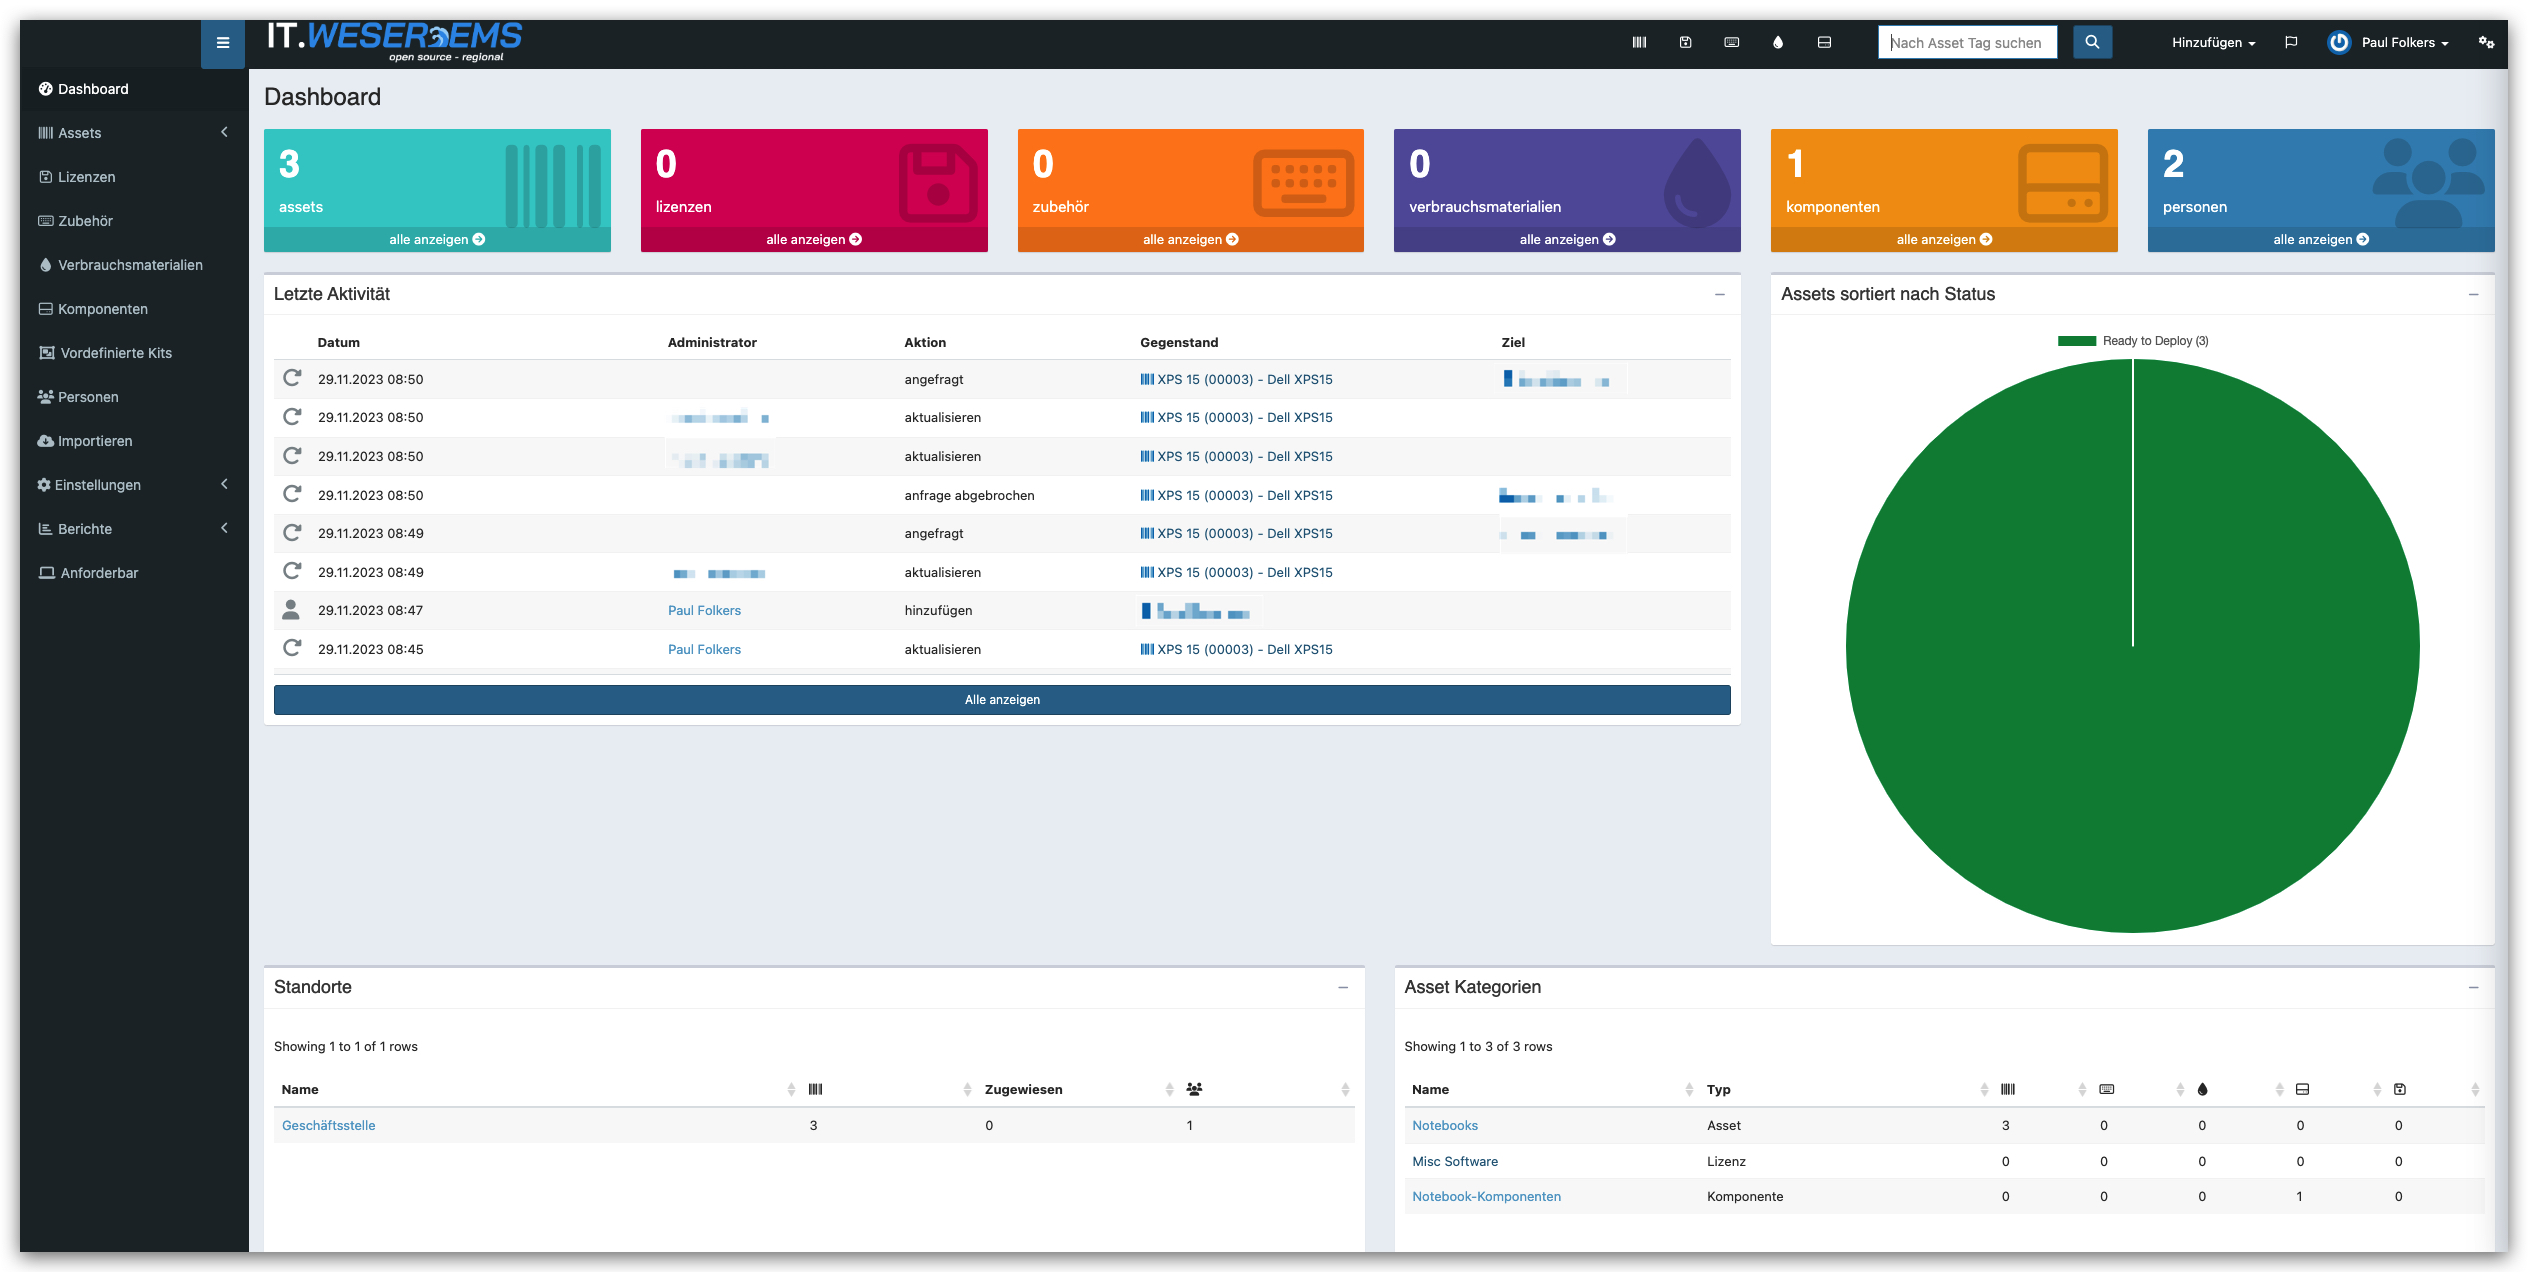Screen dimensions: 2528x1272
Task: Click arrow icon on assets 'alle anzeigen'
Action: 479,240
